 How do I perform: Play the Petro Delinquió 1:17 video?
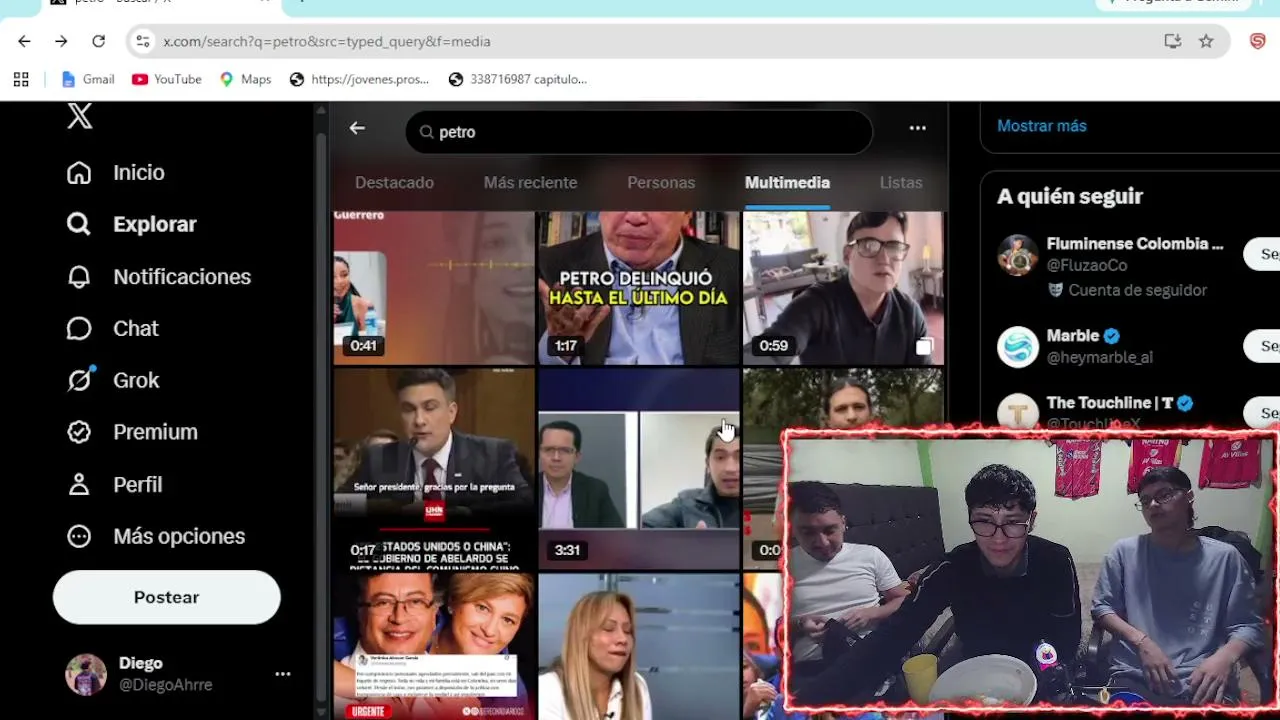(639, 288)
